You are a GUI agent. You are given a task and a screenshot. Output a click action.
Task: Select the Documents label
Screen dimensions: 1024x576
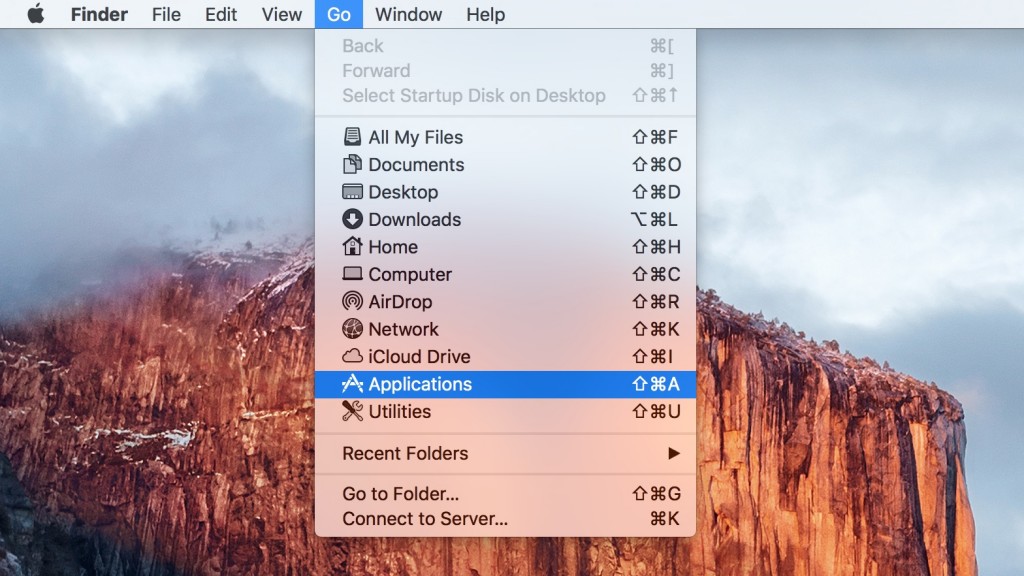point(416,165)
